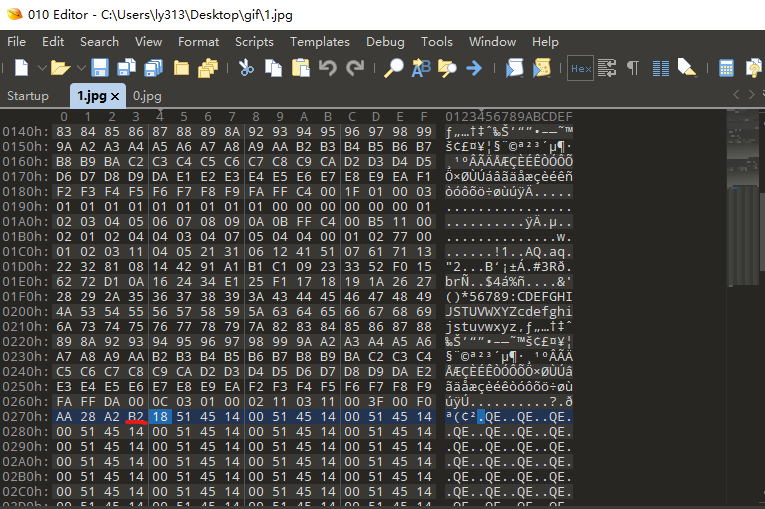Open the Edit menu
This screenshot has height=509, width=765.
53,42
